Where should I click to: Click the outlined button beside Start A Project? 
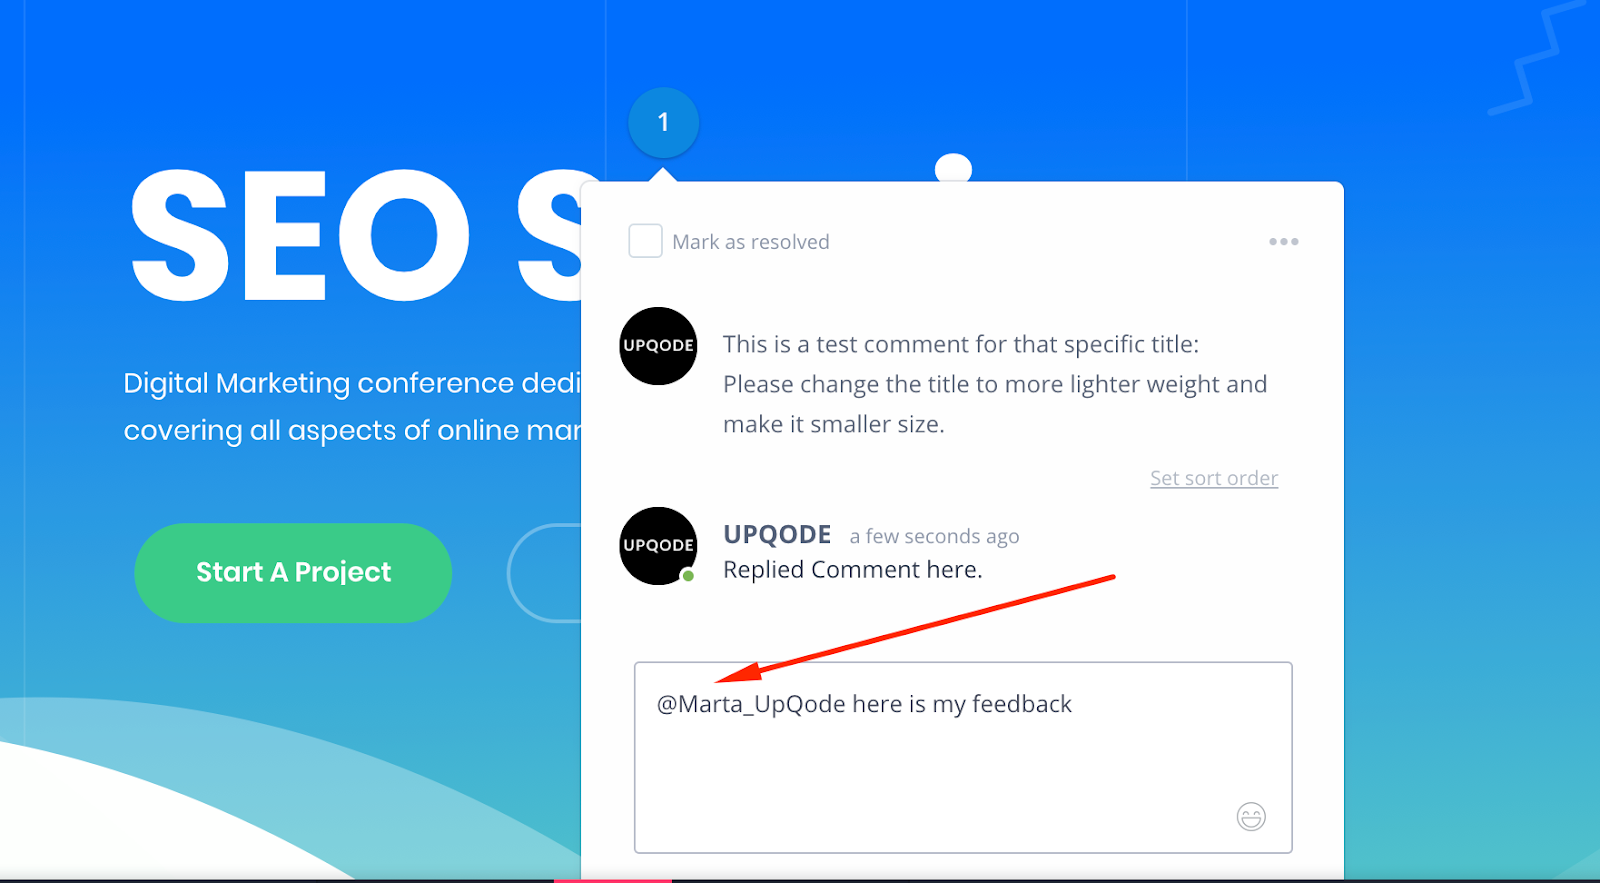click(x=545, y=573)
